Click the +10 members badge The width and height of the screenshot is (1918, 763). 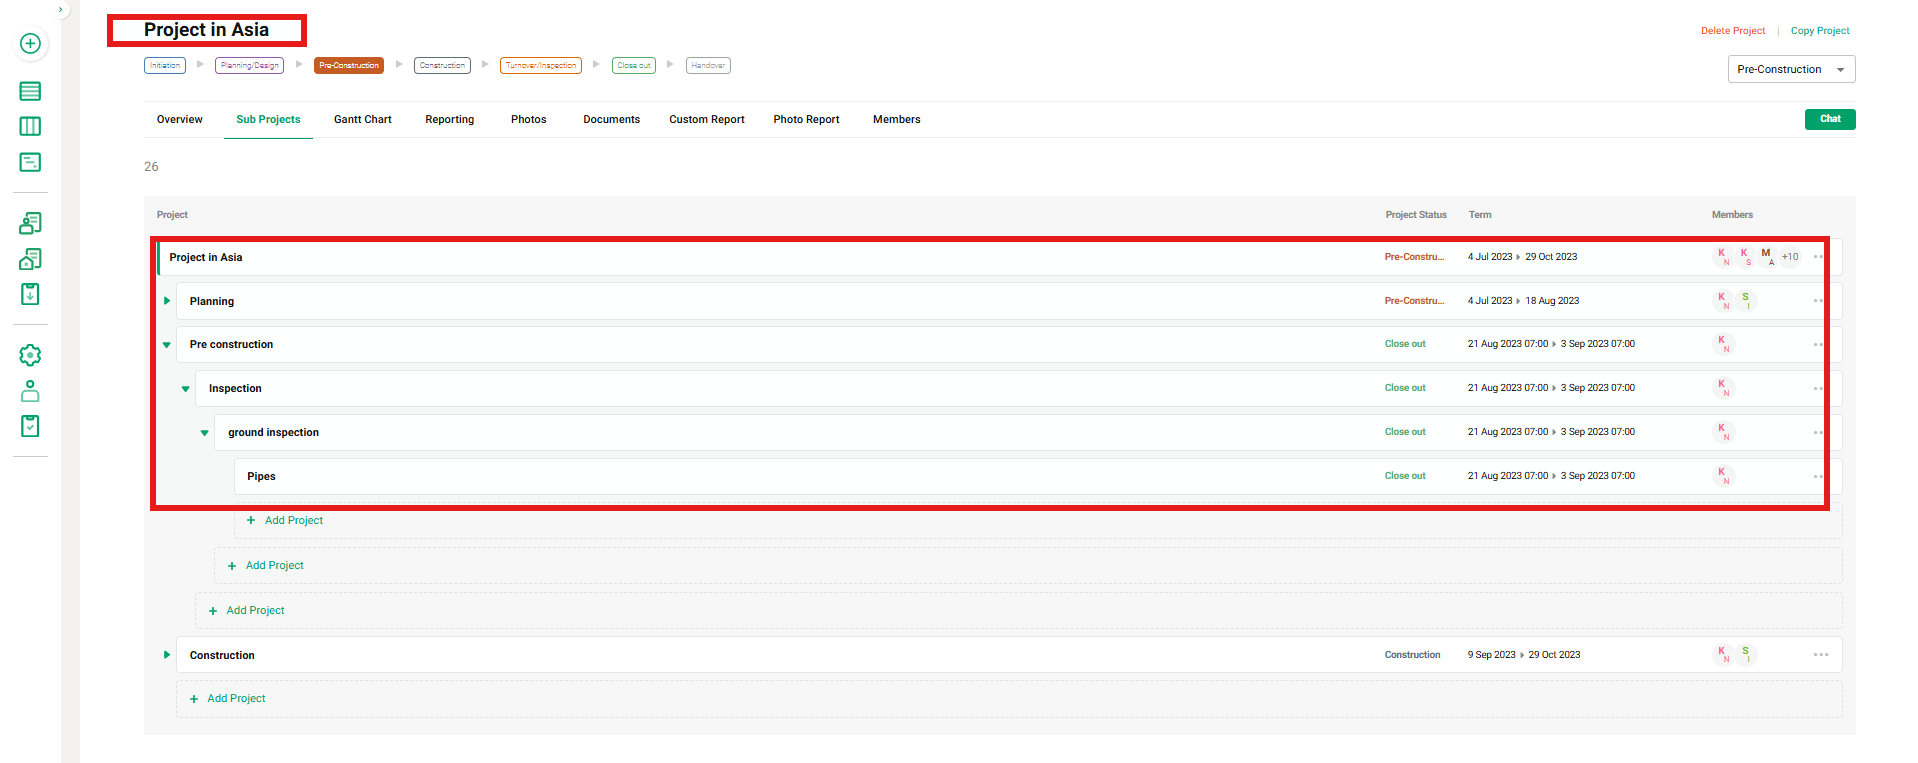pos(1789,257)
